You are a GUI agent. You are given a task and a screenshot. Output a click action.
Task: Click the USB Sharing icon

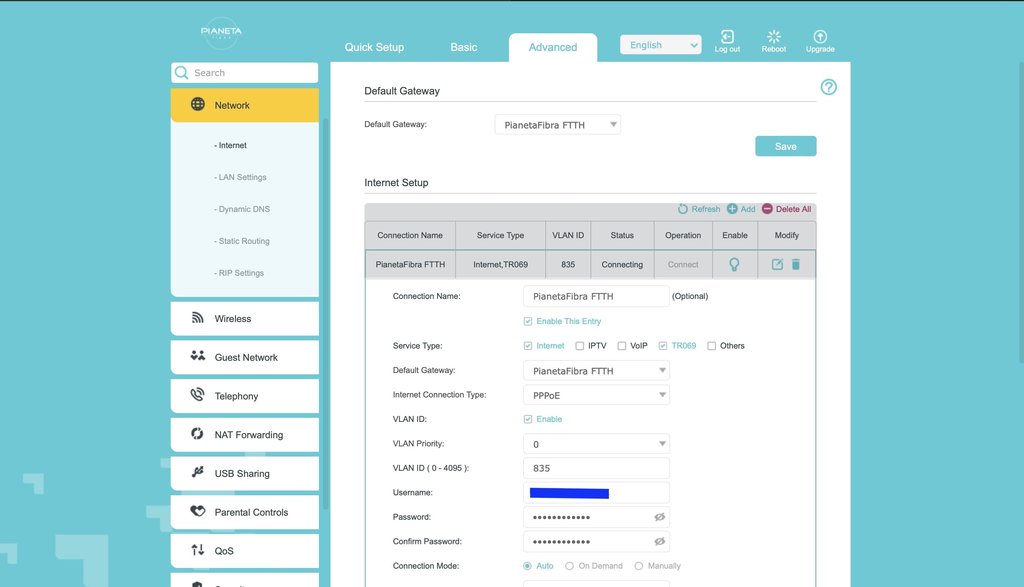(x=197, y=472)
